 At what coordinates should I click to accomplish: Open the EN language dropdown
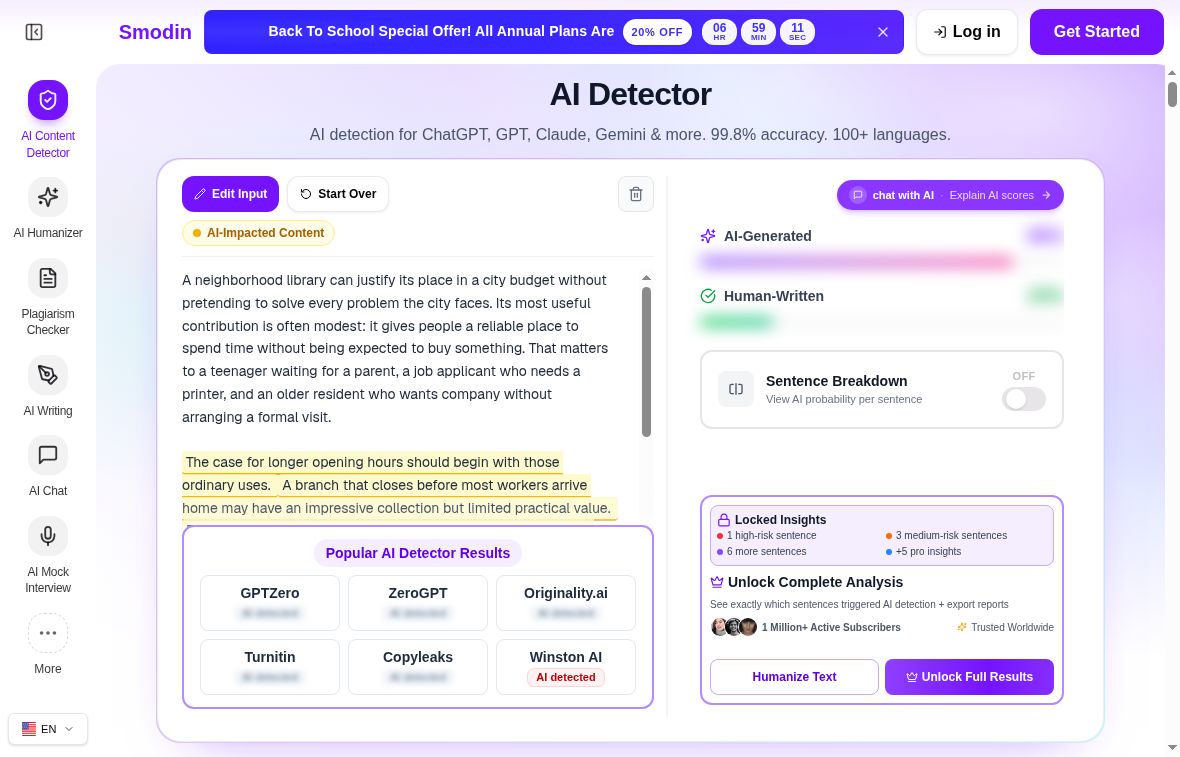[47, 728]
